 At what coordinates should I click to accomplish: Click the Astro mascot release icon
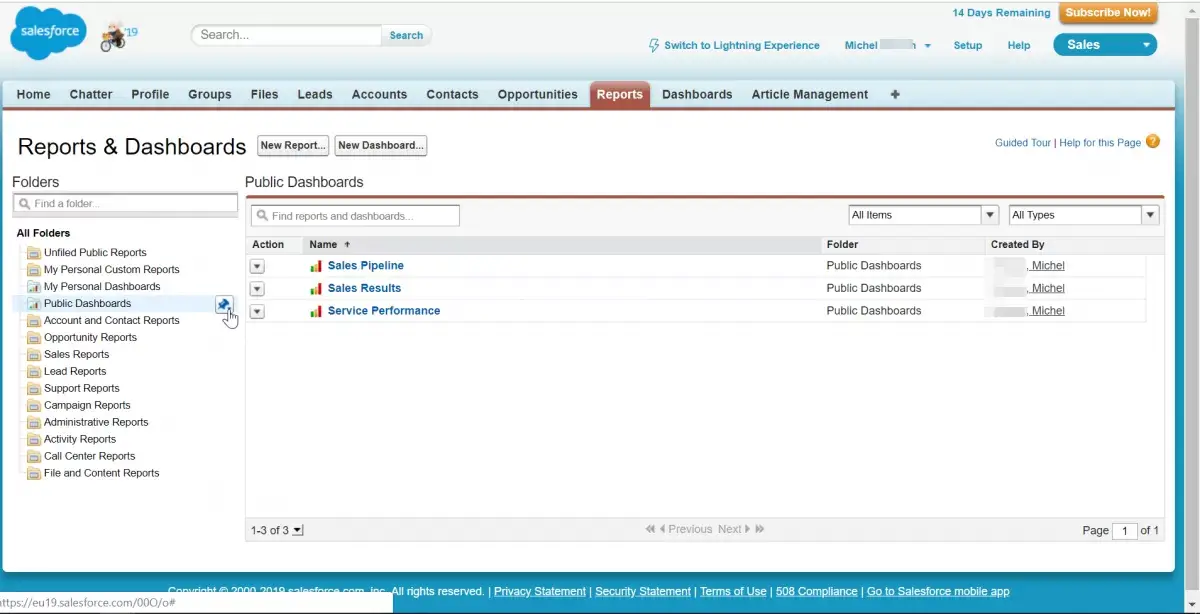pyautogui.click(x=114, y=39)
